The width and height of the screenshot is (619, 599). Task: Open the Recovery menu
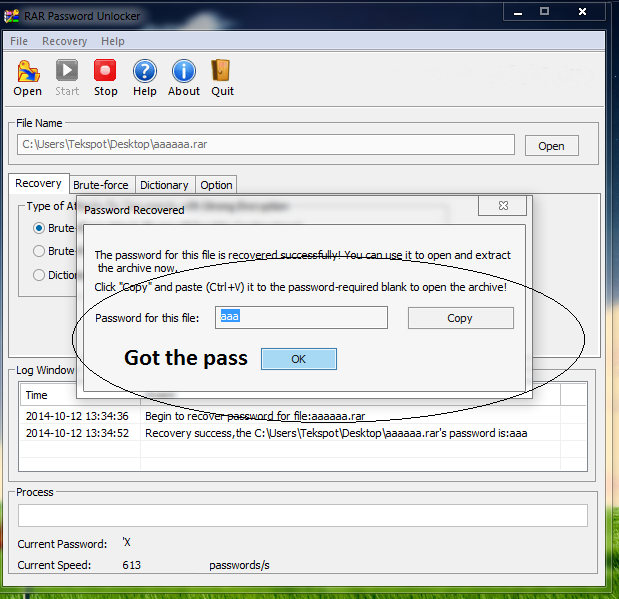(64, 41)
